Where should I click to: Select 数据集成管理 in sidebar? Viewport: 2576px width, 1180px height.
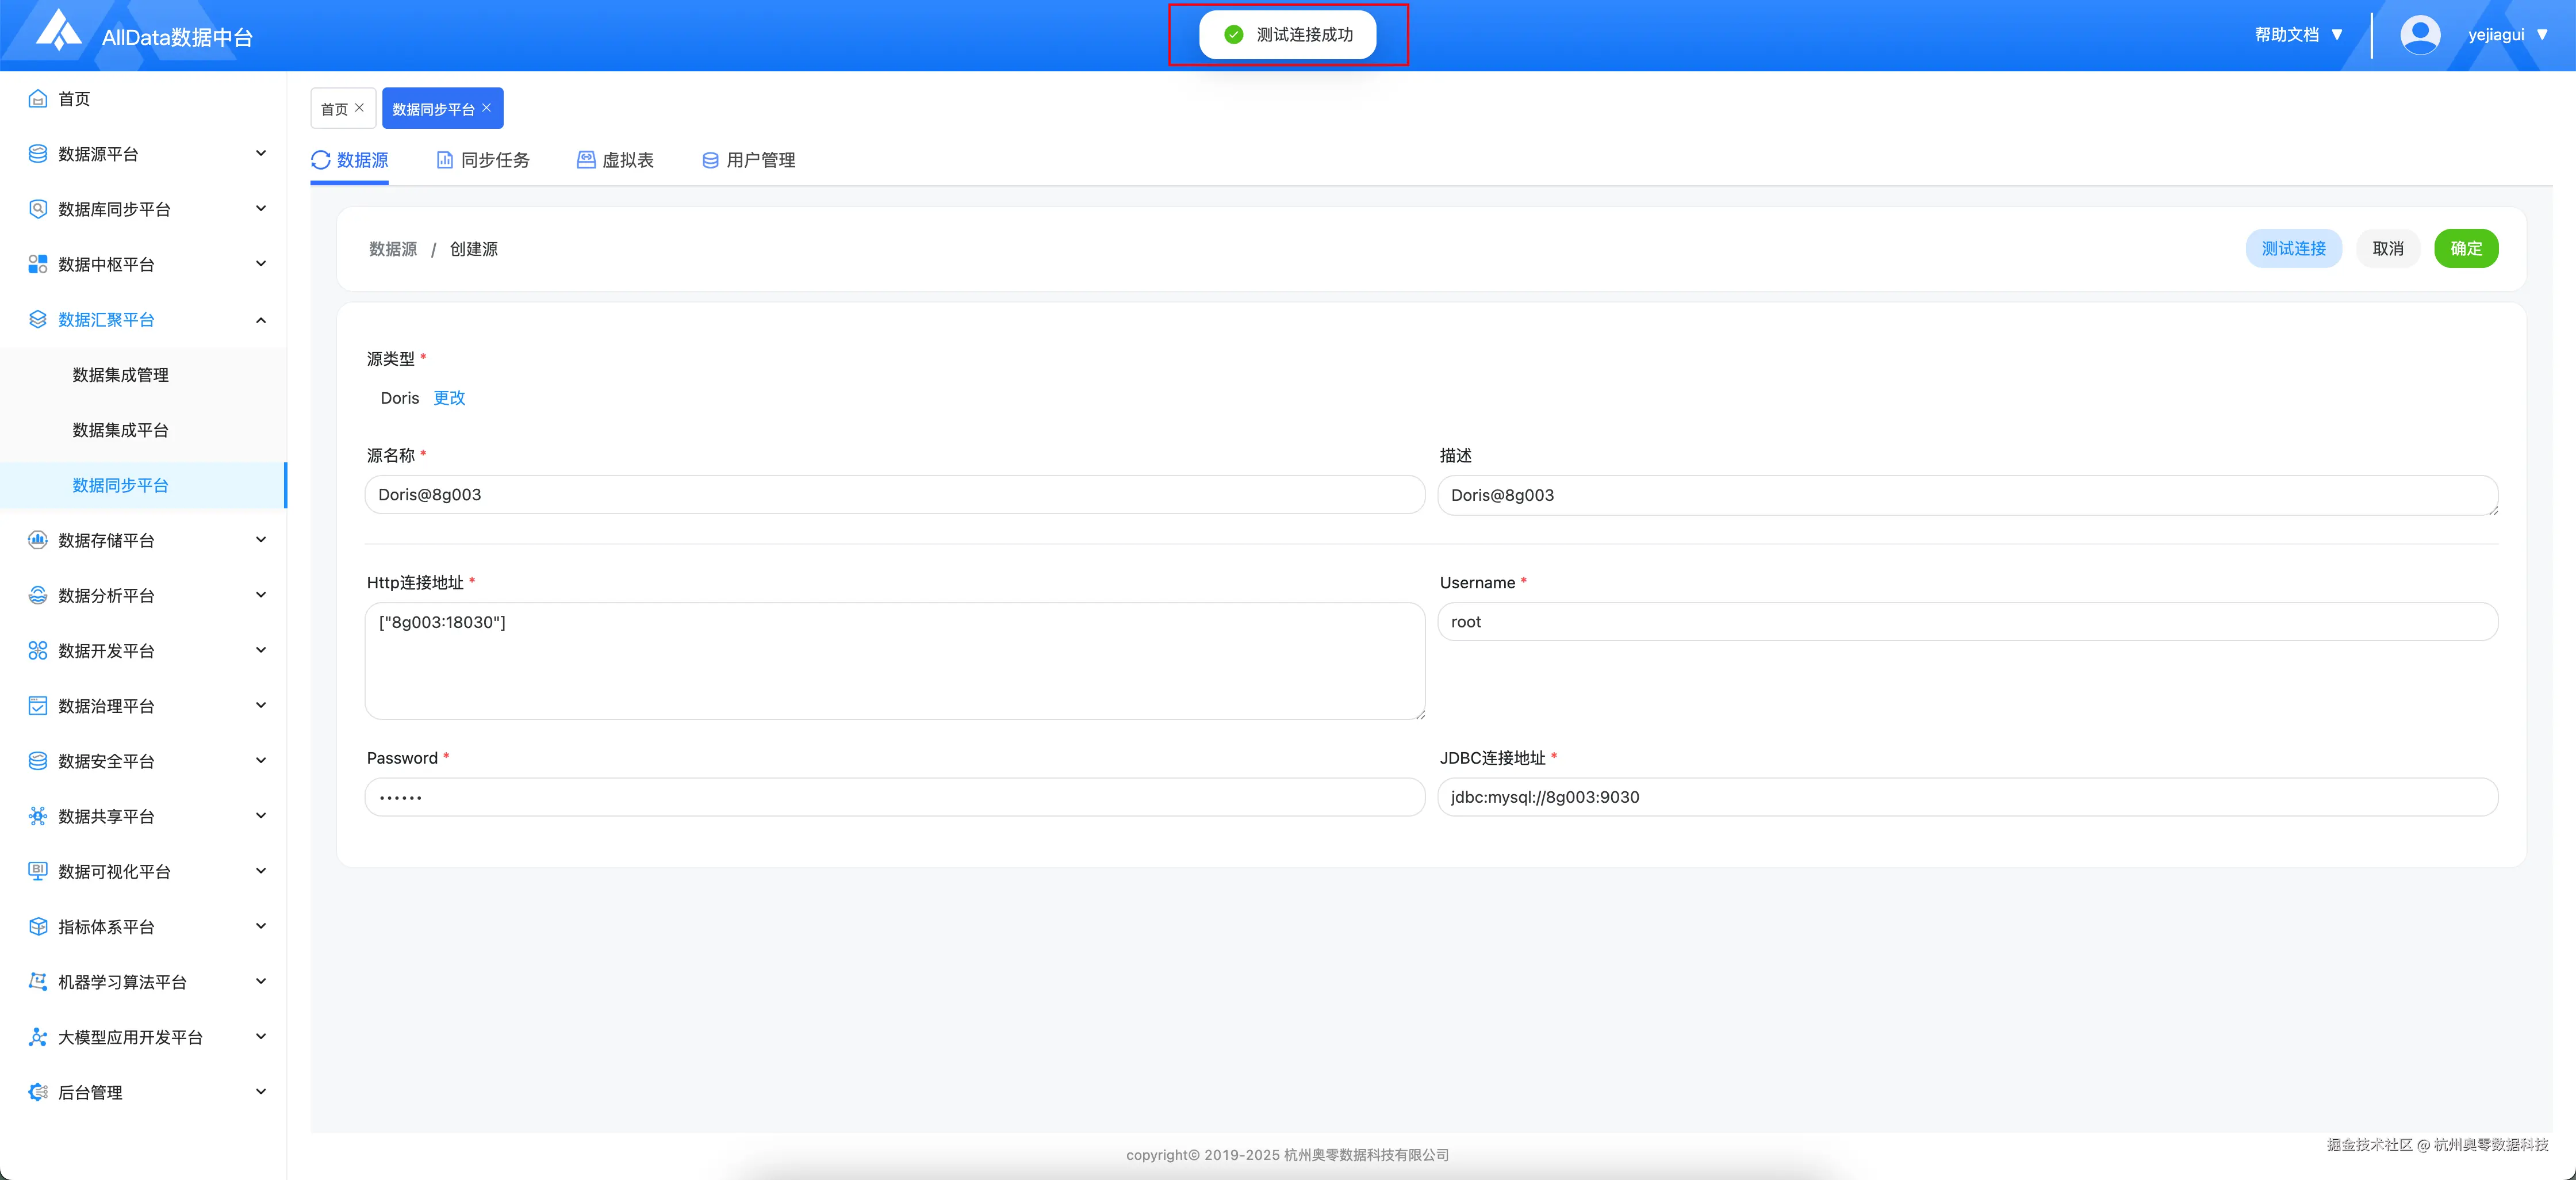pos(120,375)
